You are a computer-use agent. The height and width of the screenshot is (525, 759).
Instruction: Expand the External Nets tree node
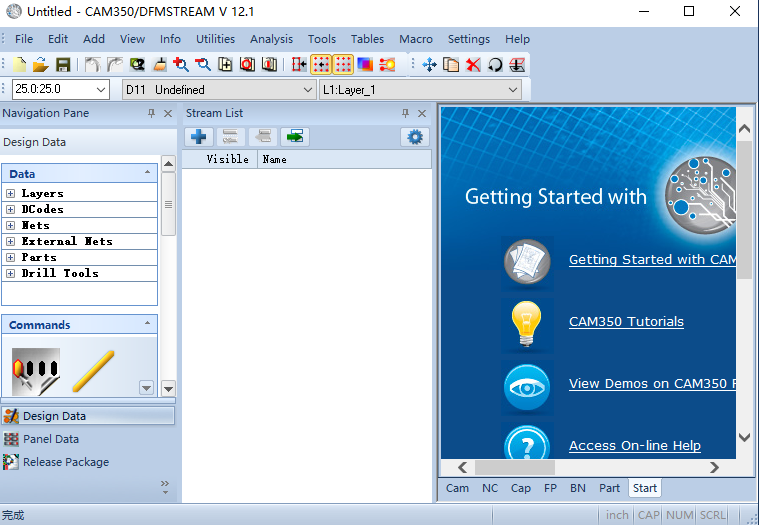click(10, 241)
